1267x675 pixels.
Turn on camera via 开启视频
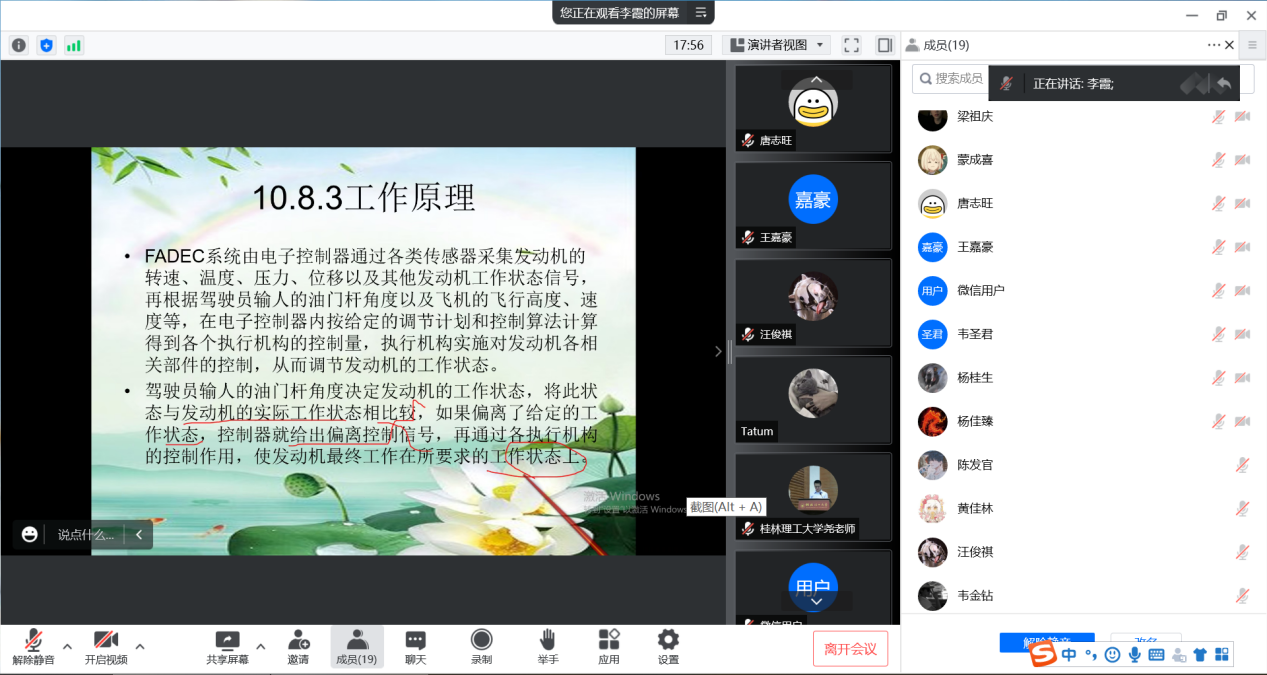coord(106,647)
